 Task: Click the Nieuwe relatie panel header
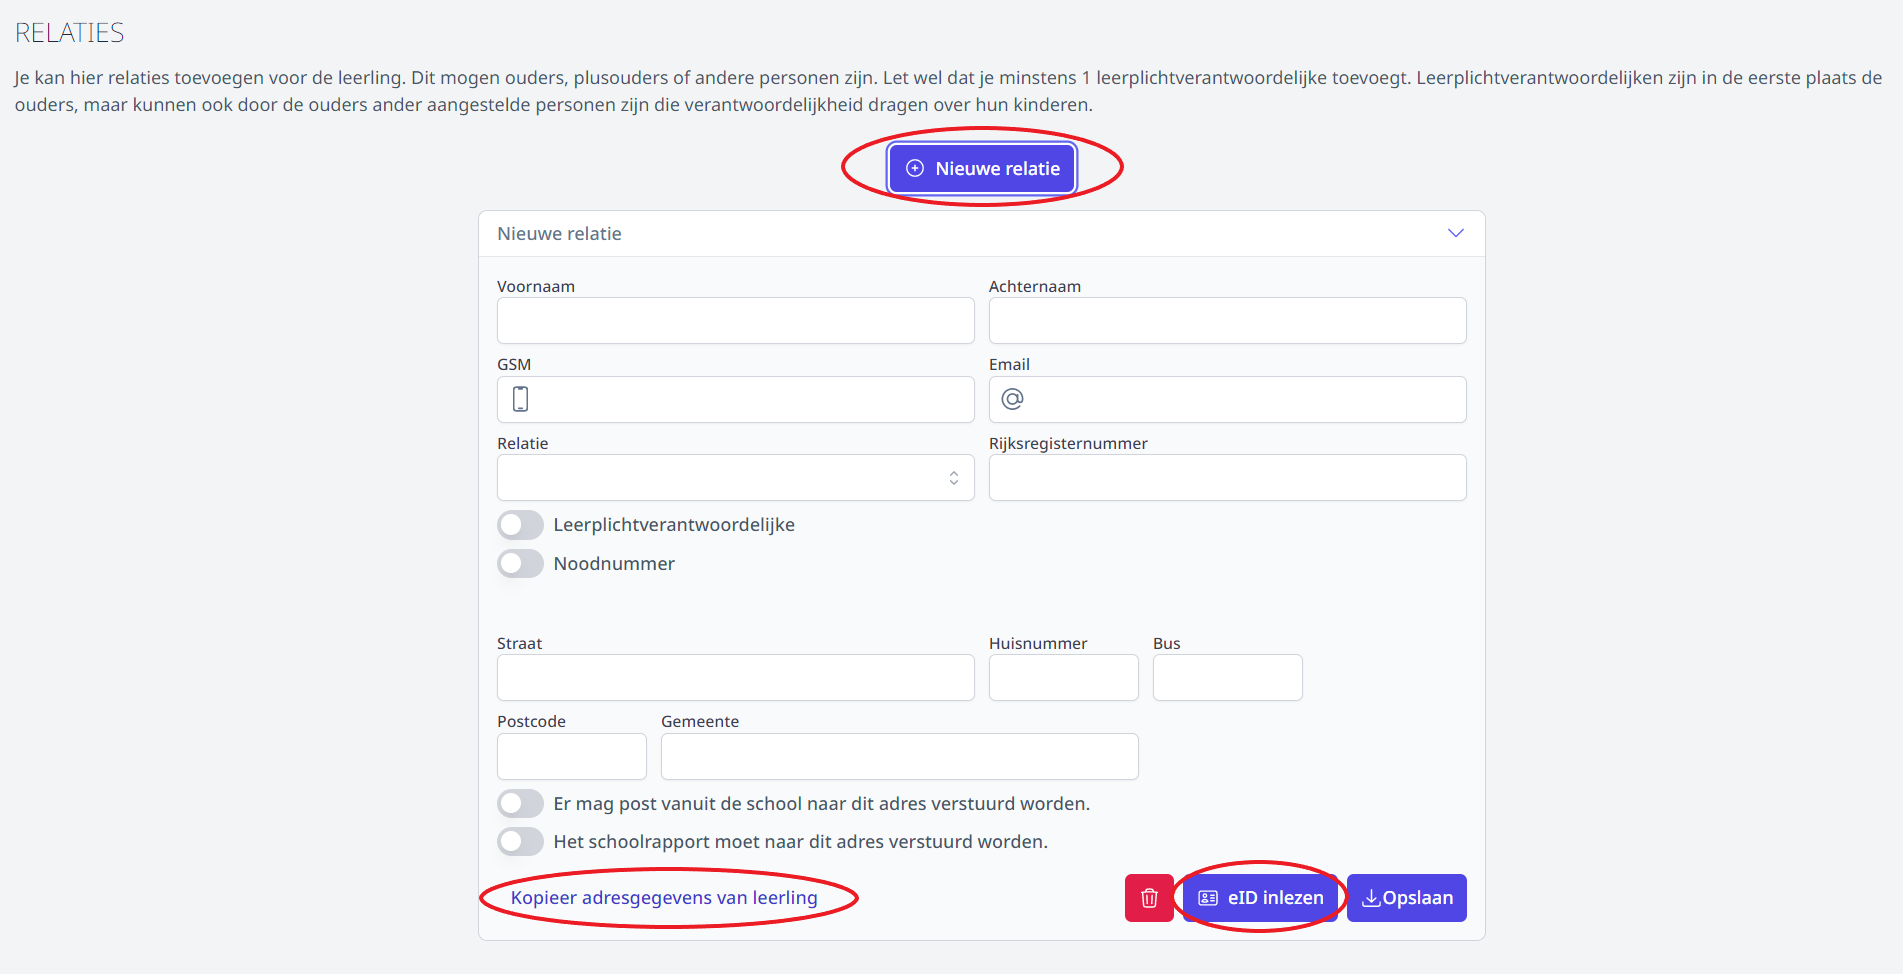tap(982, 234)
